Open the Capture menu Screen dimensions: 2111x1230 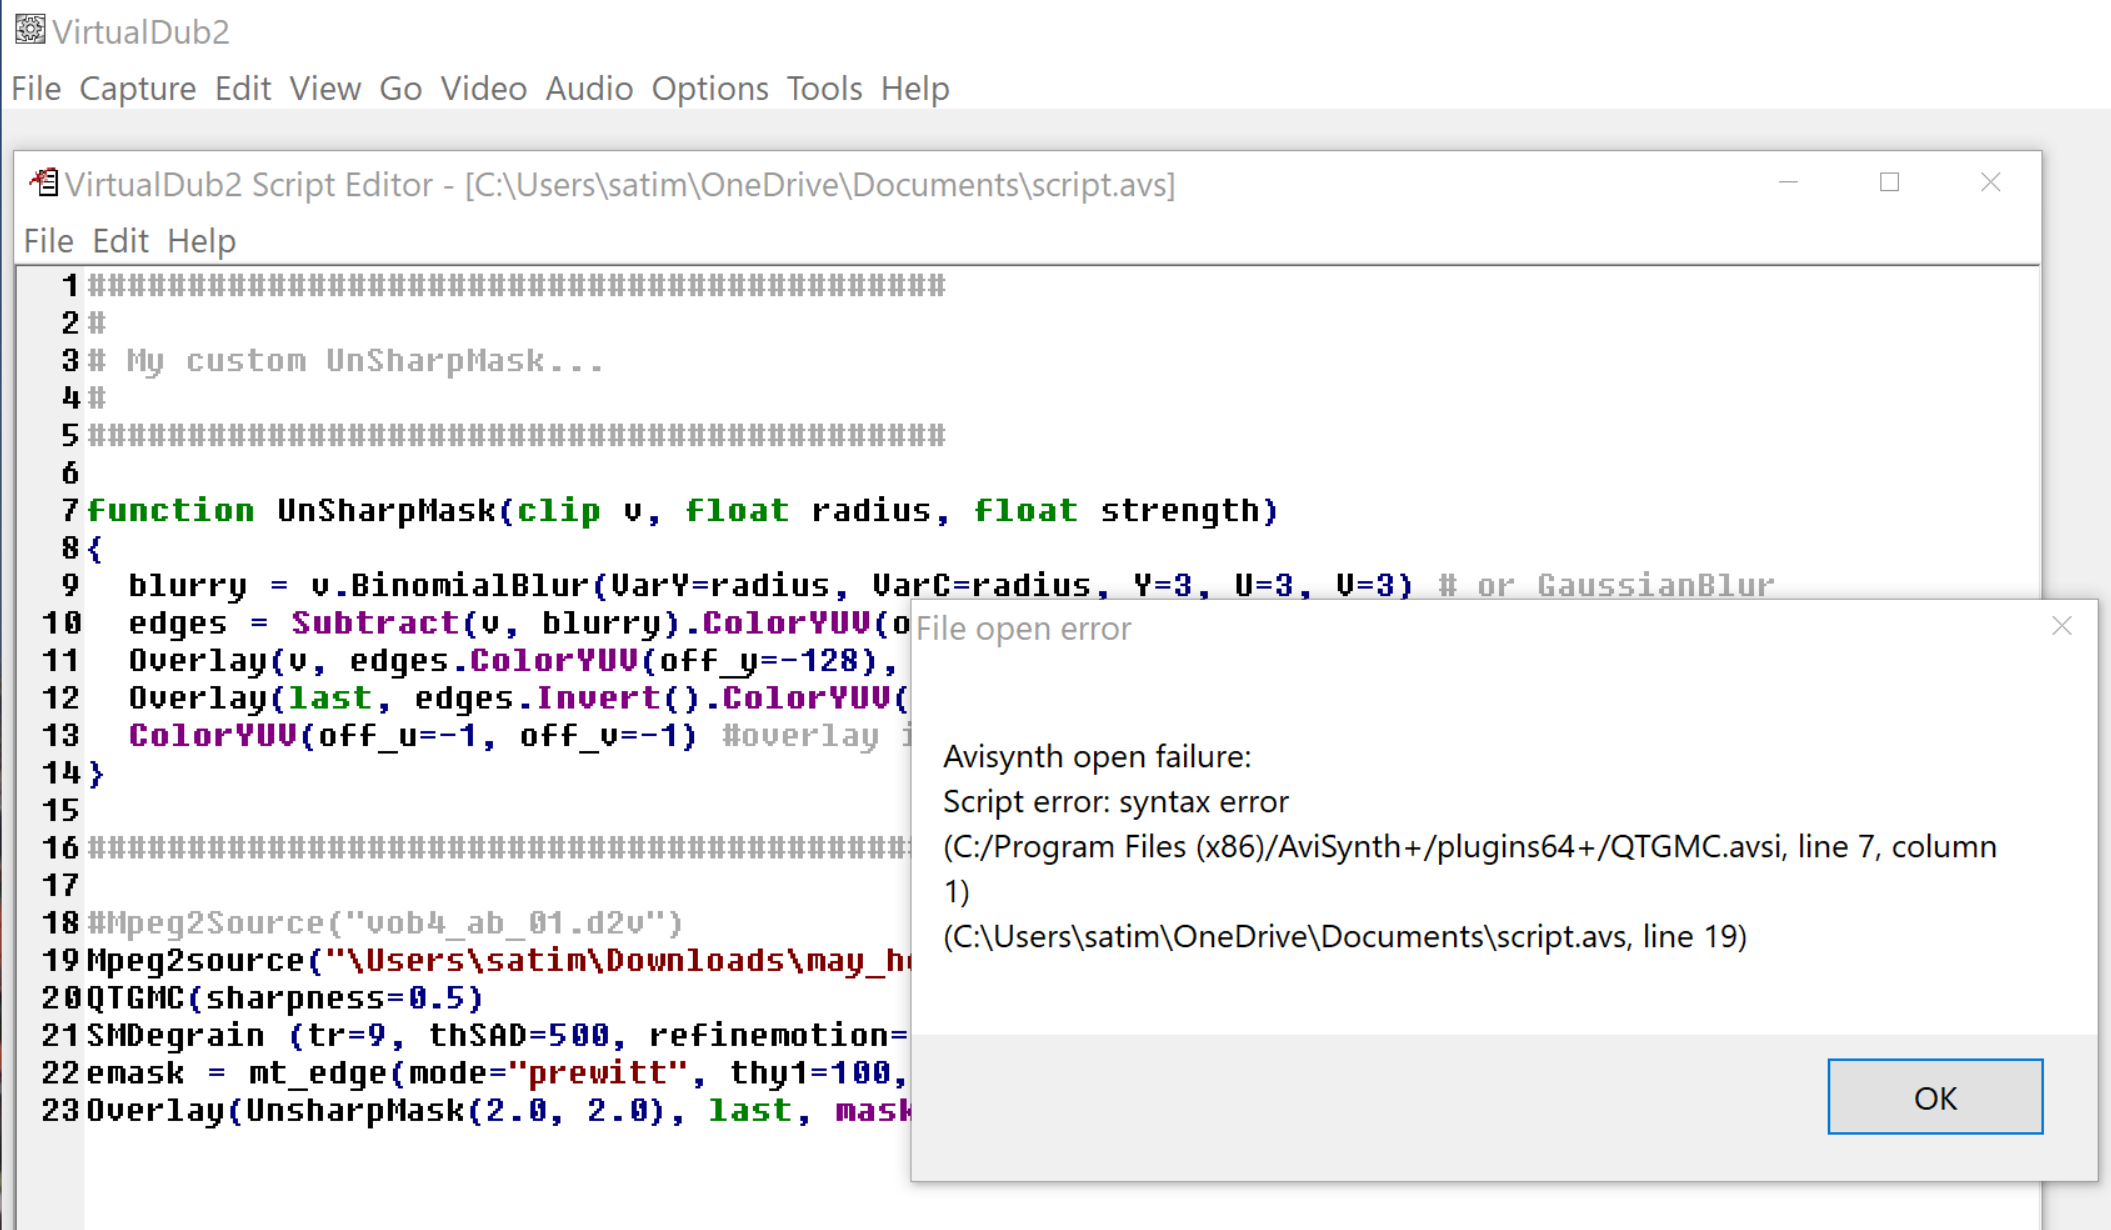(138, 89)
